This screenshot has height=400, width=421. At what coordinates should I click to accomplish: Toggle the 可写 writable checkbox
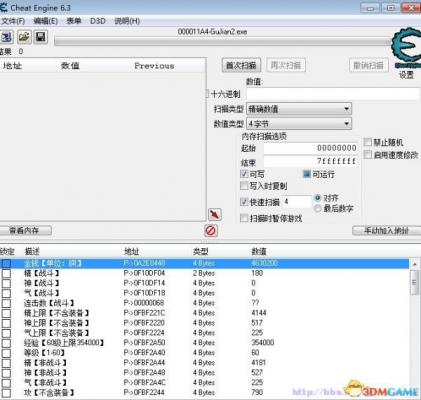(244, 174)
